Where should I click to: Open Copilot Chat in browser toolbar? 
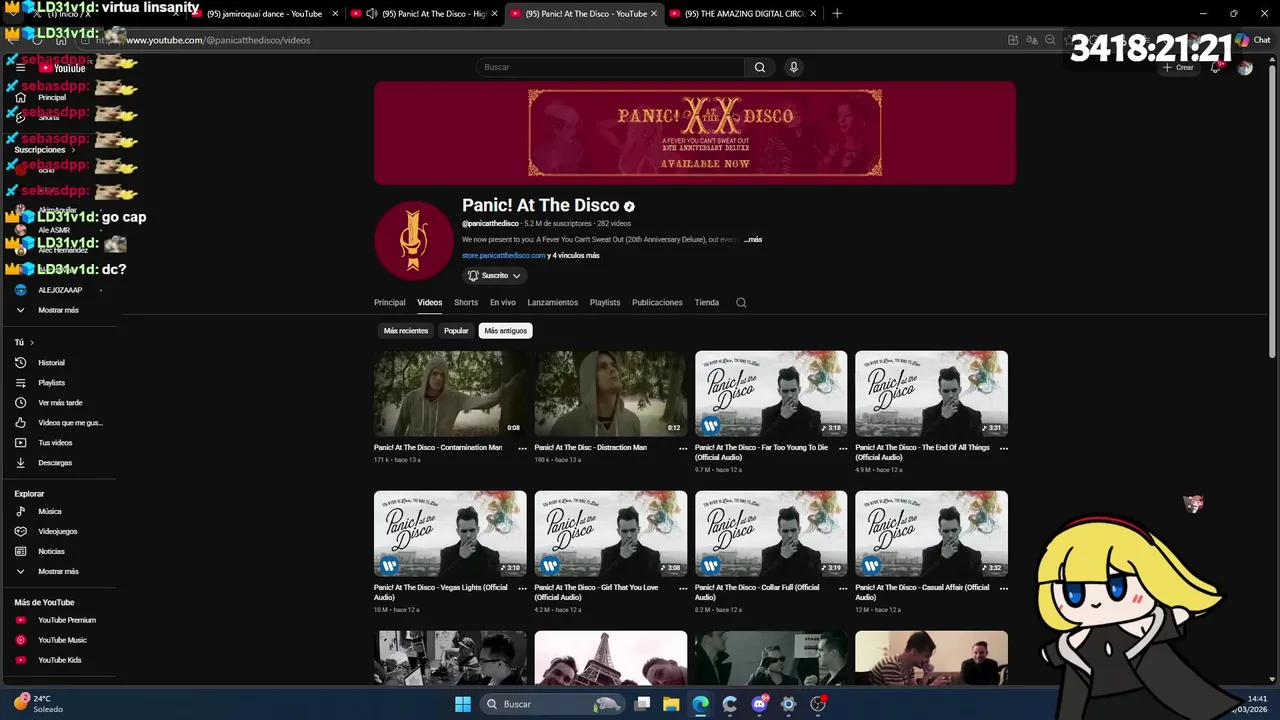[1253, 40]
